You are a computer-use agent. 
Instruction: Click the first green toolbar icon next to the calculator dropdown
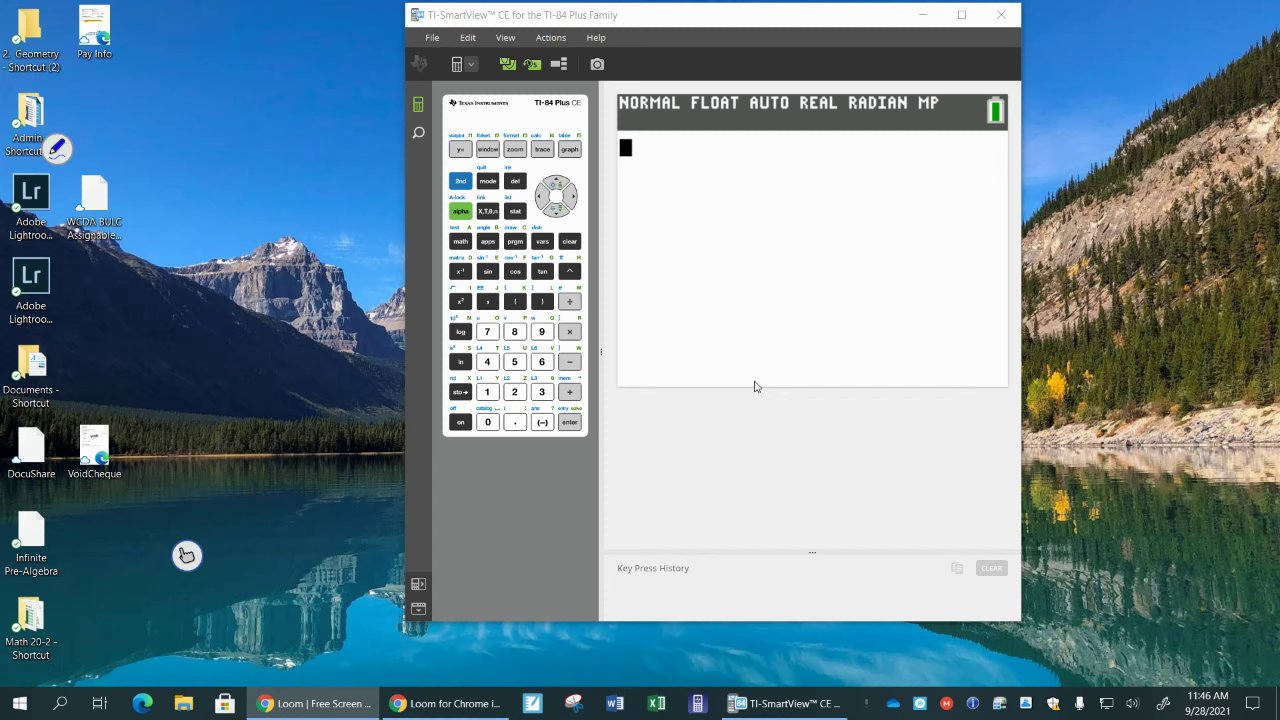point(508,64)
